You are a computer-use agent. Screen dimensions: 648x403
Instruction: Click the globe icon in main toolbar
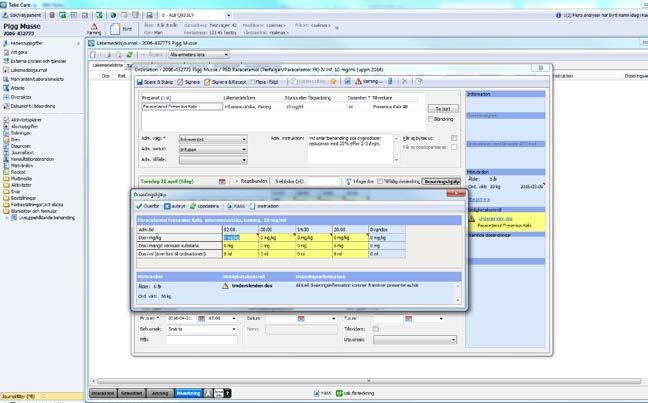pyautogui.click(x=113, y=15)
